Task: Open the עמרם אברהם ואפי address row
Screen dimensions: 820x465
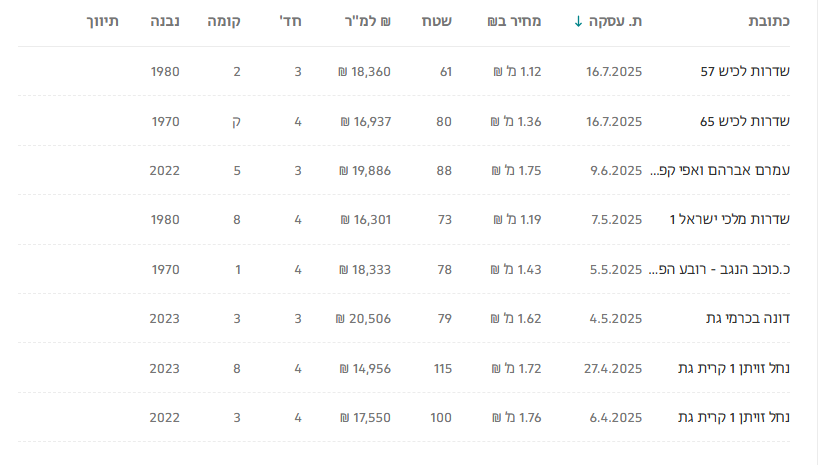Action: [720, 171]
